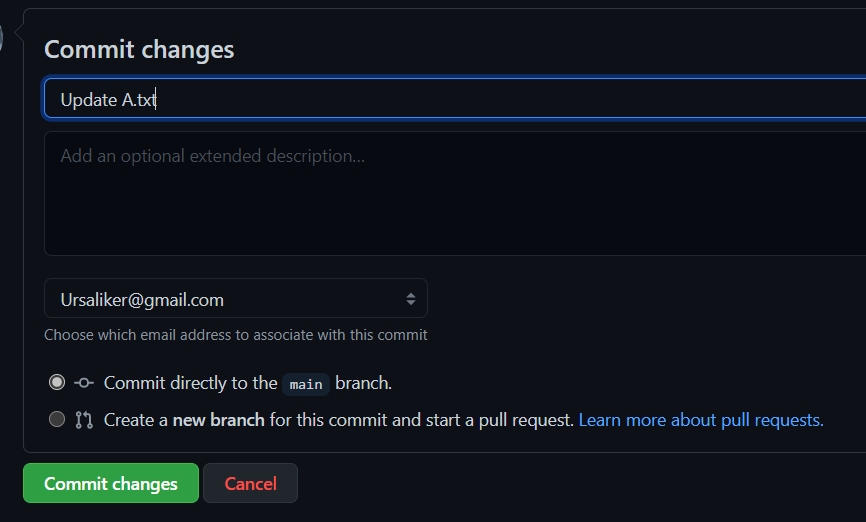Image resolution: width=866 pixels, height=522 pixels.
Task: Click the pull request icon beside new branch option
Action: point(84,420)
